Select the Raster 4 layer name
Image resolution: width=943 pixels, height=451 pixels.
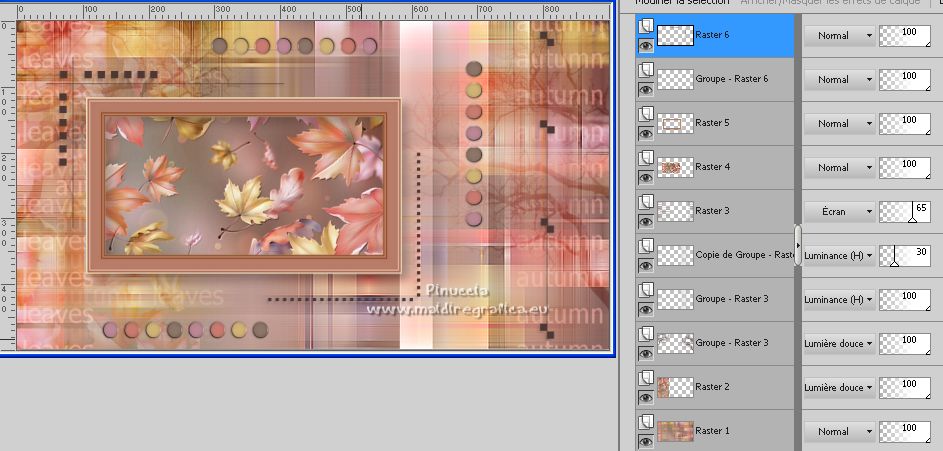(x=712, y=167)
